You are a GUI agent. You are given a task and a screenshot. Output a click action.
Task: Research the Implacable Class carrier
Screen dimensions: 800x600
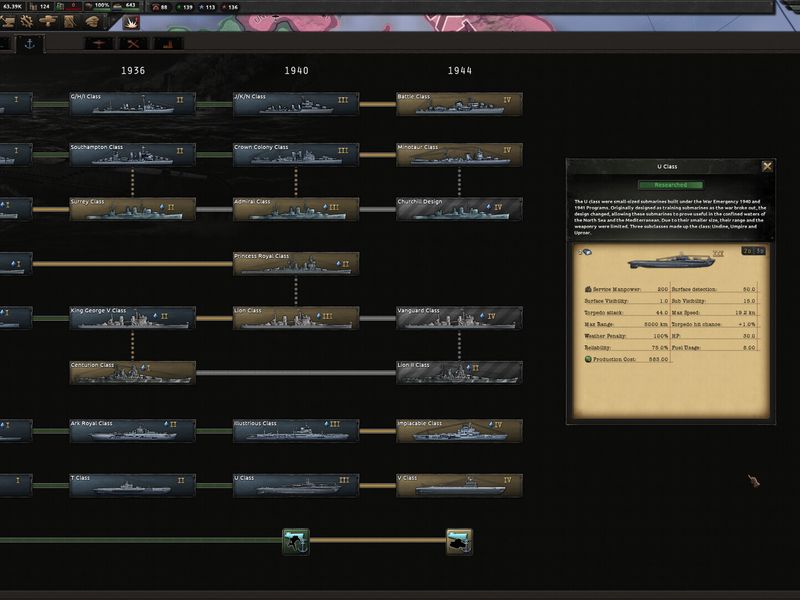click(459, 431)
